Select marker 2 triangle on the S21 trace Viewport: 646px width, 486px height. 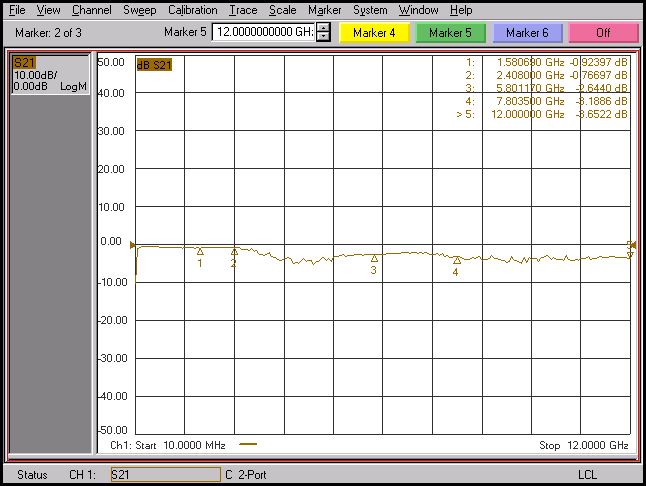[x=234, y=253]
